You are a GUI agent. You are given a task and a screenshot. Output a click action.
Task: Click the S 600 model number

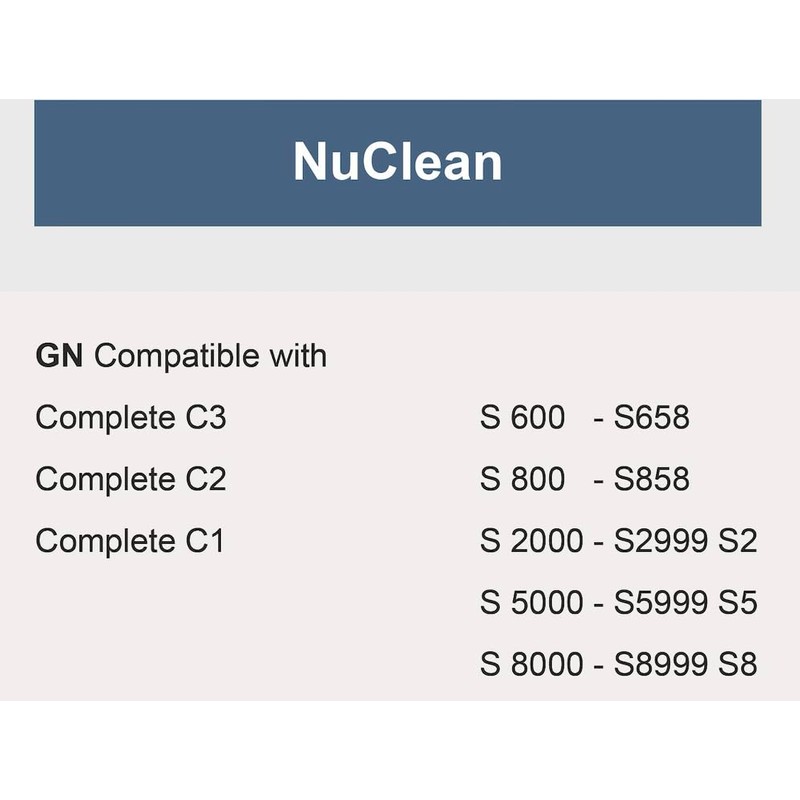pyautogui.click(x=522, y=417)
